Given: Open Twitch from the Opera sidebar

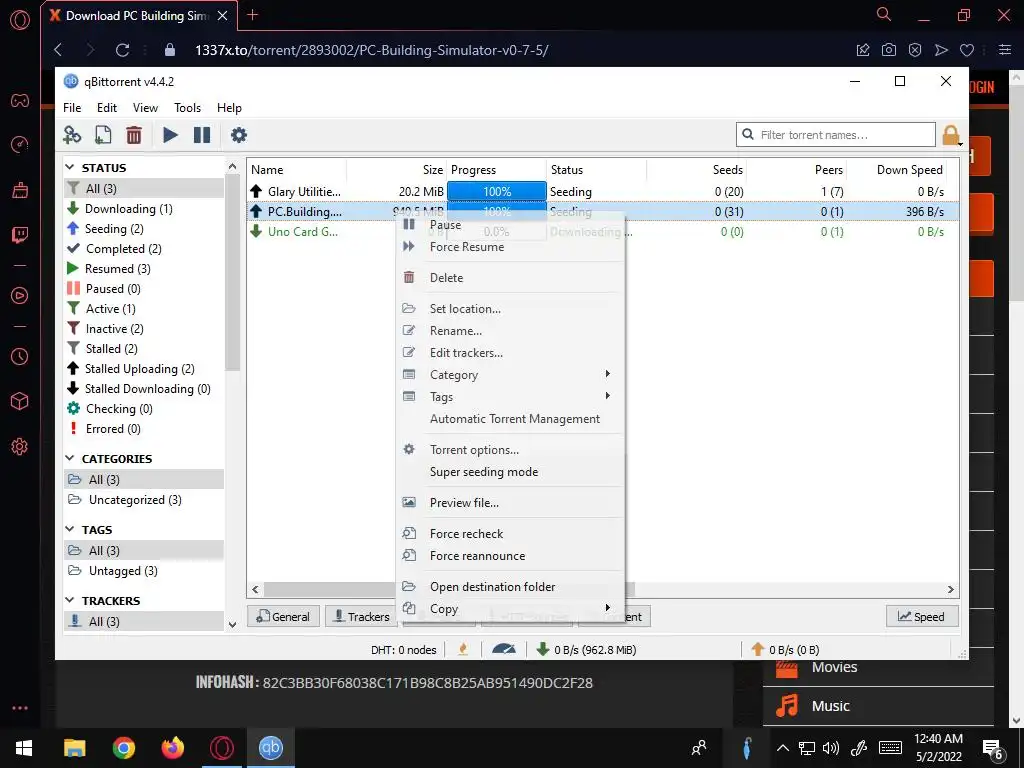Looking at the screenshot, I should (20, 235).
